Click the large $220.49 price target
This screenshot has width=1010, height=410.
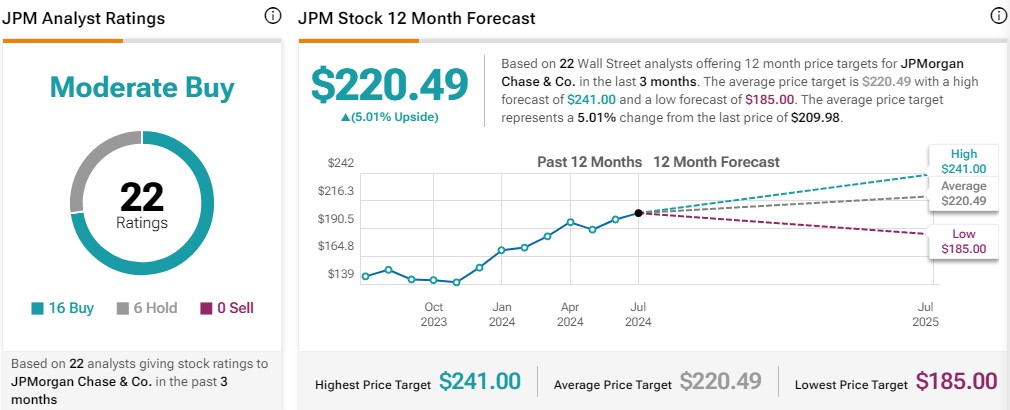click(x=389, y=84)
